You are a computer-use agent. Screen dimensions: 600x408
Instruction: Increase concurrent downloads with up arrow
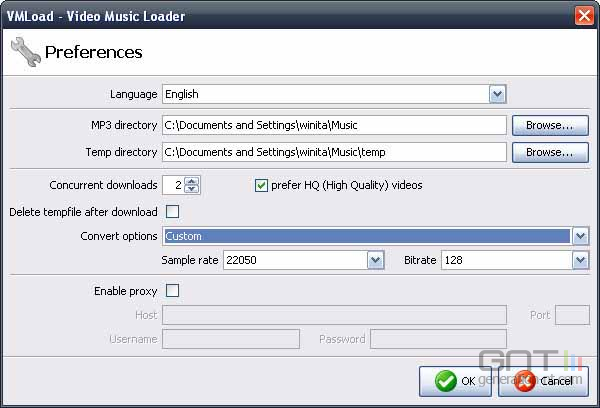(x=192, y=181)
